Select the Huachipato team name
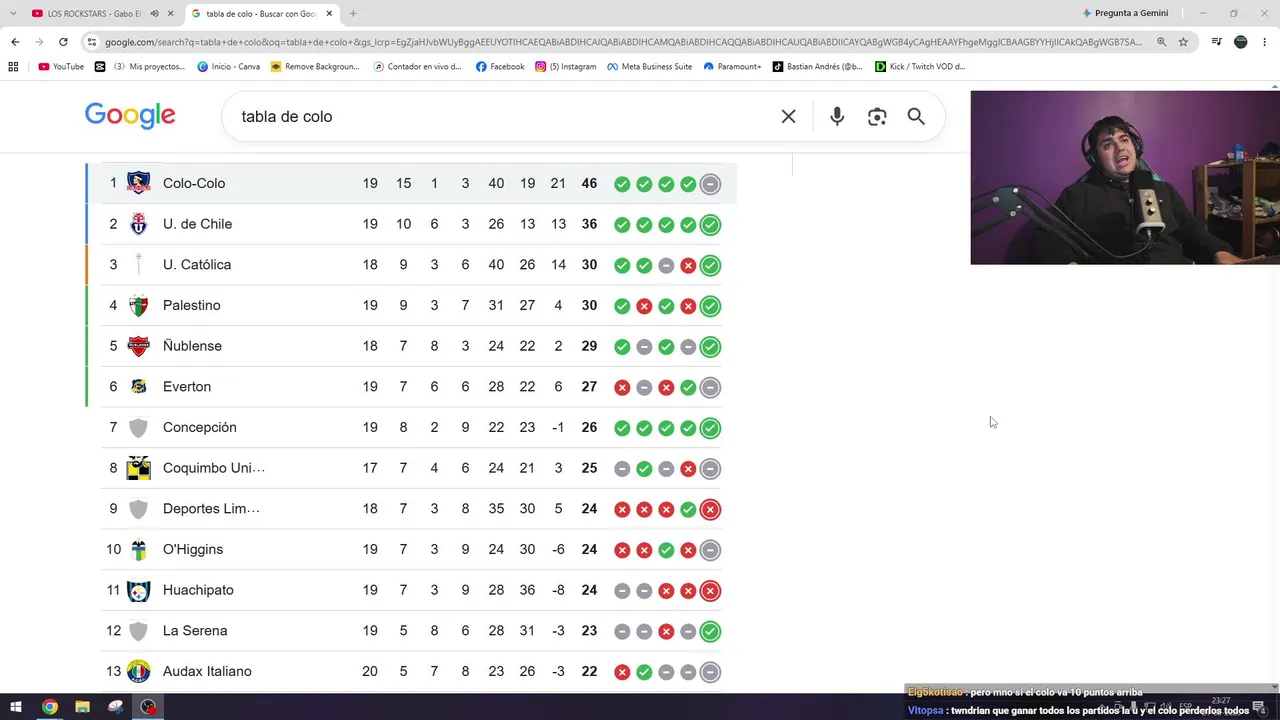The height and width of the screenshot is (720, 1280). coord(198,590)
